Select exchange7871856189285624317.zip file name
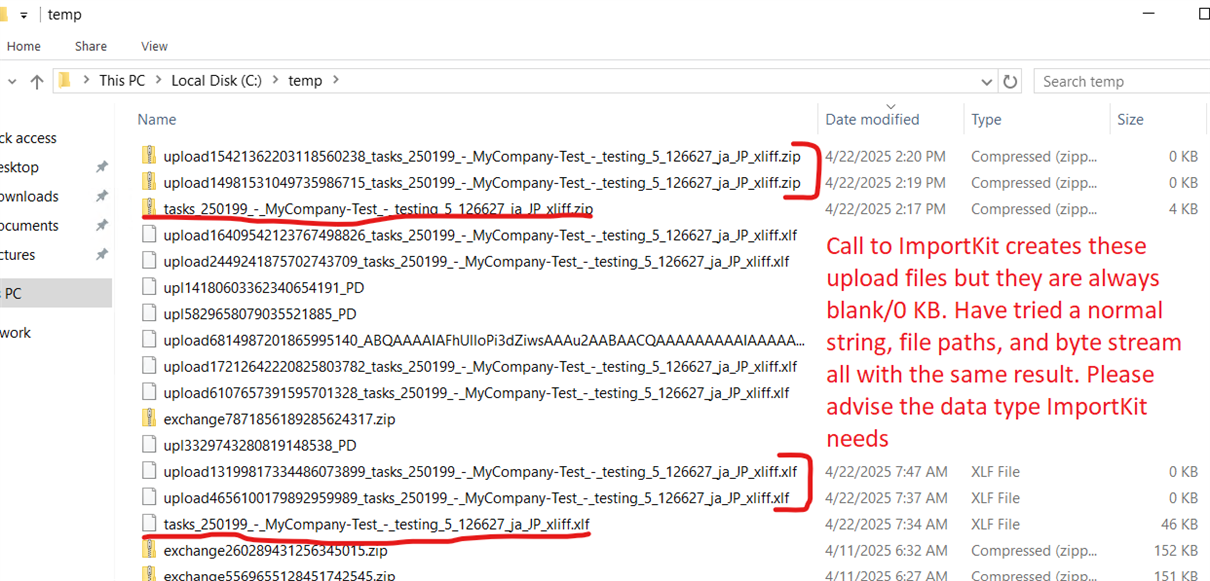 click(279, 418)
